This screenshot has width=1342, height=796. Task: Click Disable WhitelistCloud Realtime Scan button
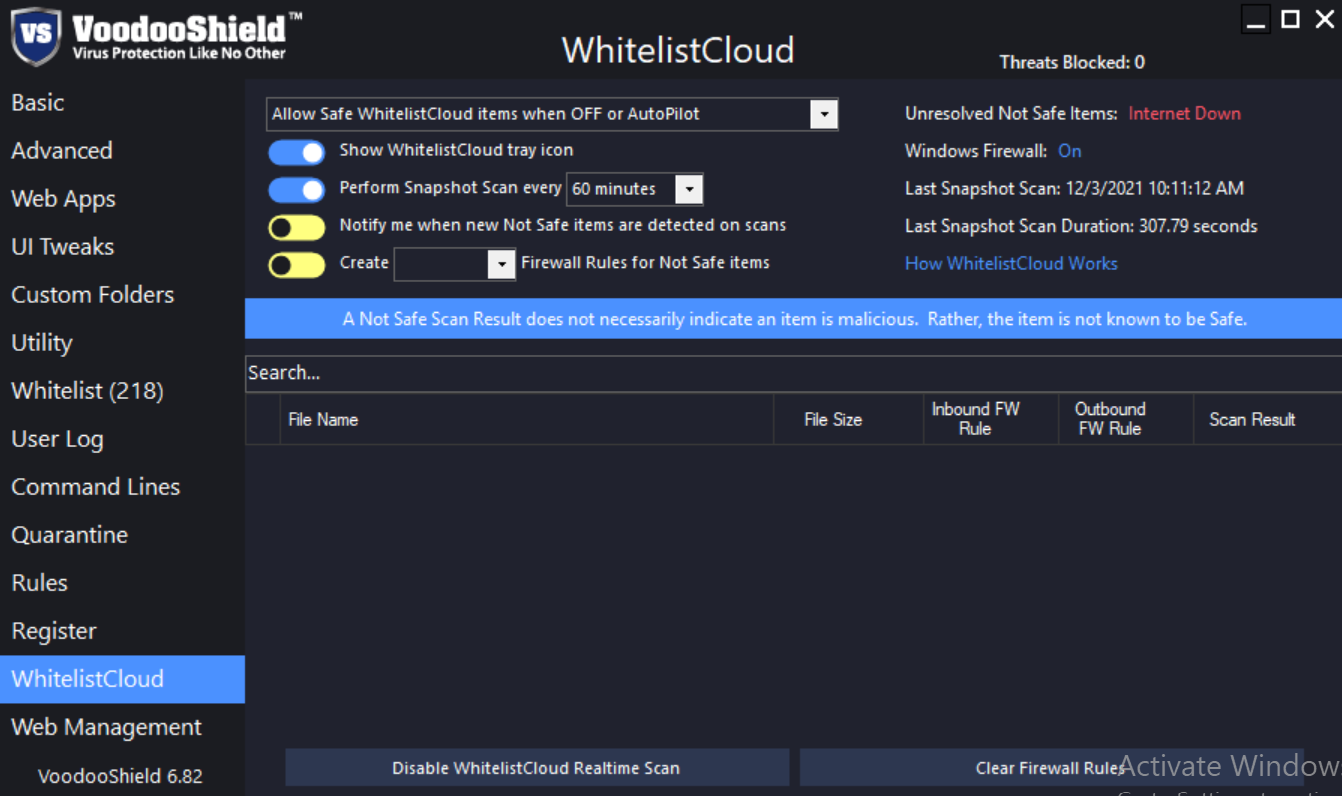tap(537, 768)
